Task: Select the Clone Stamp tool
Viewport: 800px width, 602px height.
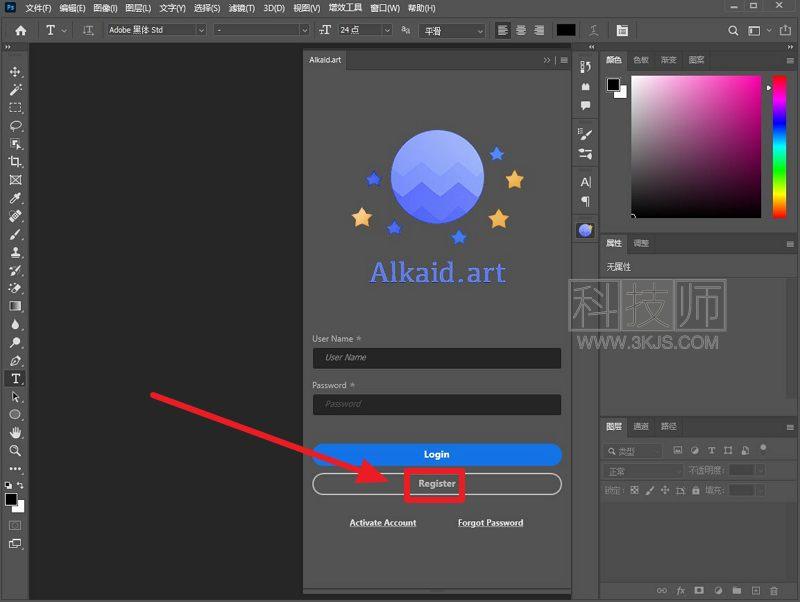Action: [x=15, y=252]
